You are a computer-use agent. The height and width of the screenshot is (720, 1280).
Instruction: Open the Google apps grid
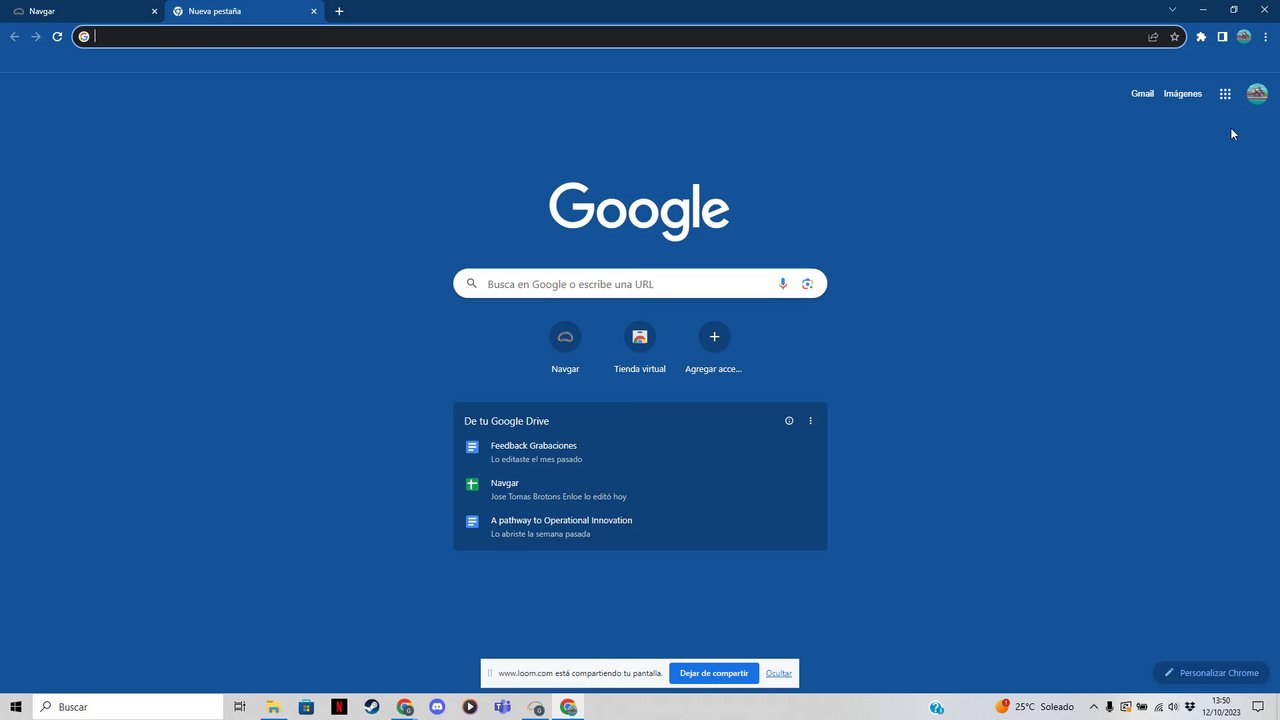point(1225,94)
